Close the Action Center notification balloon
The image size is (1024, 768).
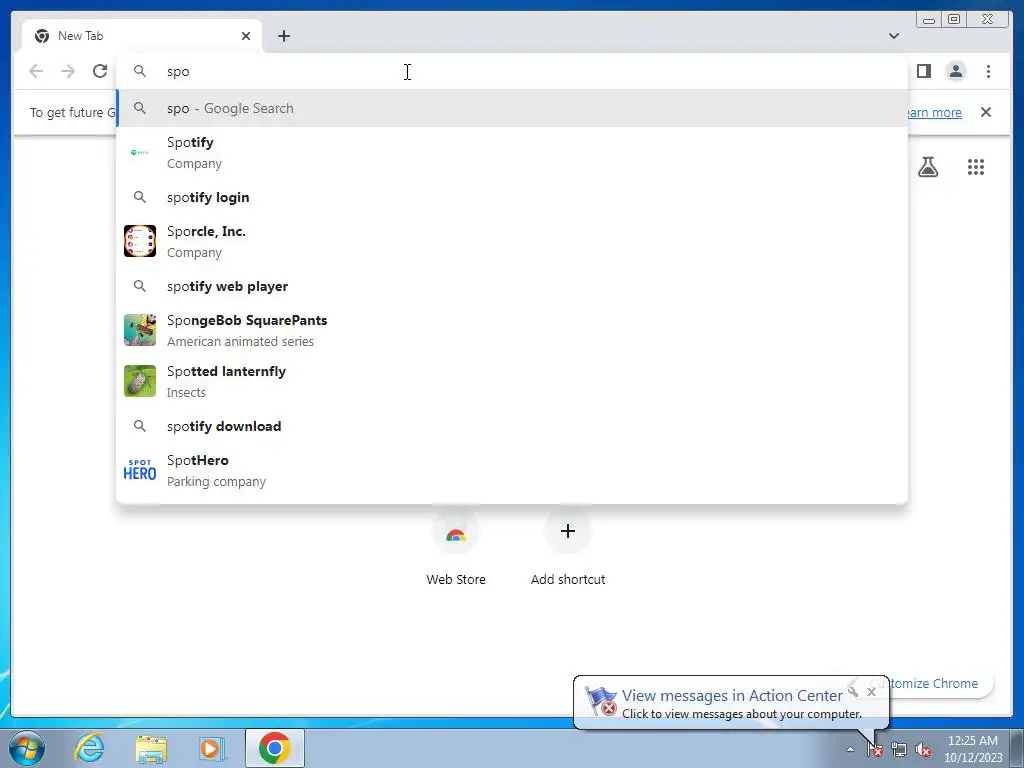871,692
